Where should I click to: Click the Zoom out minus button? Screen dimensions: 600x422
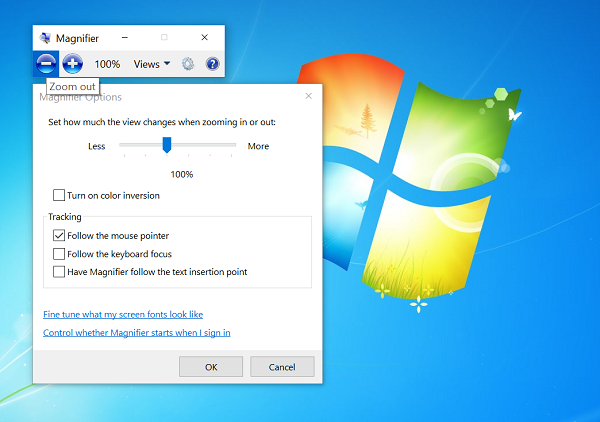[46, 64]
